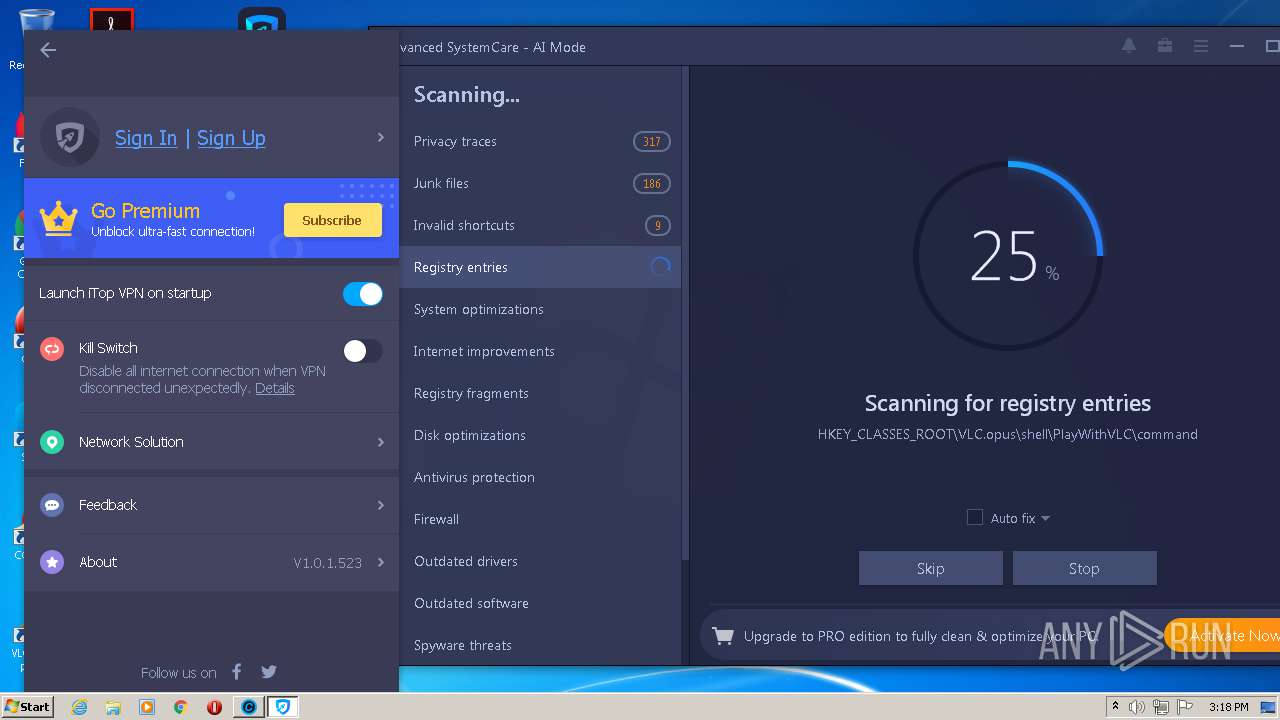Open Opera browser from the taskbar
Screen dimensions: 1280x720
214,707
